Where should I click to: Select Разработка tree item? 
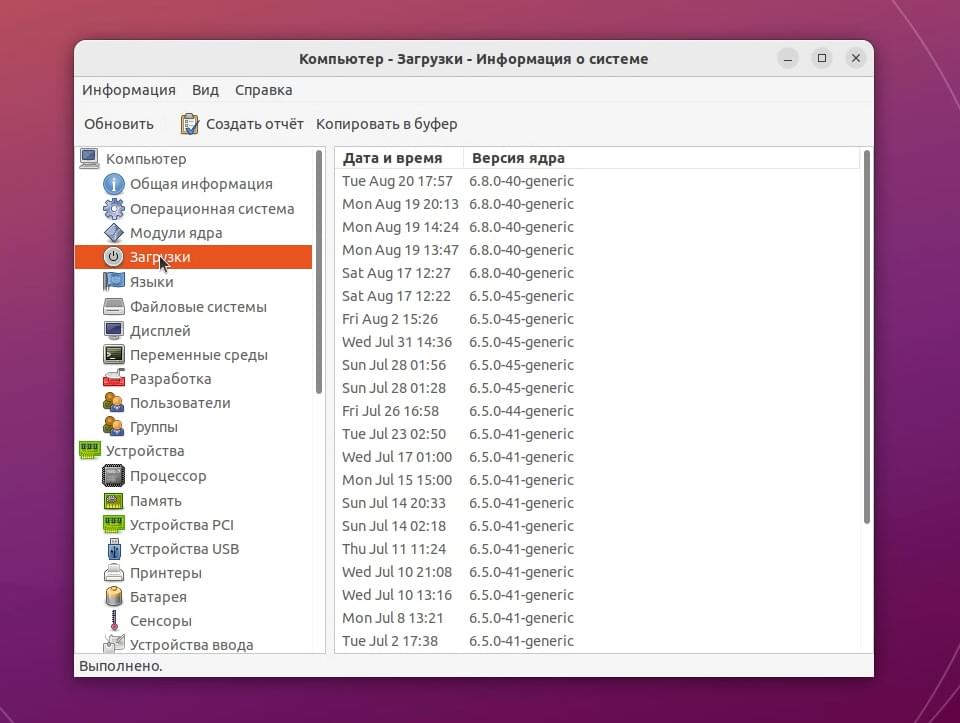click(x=170, y=378)
